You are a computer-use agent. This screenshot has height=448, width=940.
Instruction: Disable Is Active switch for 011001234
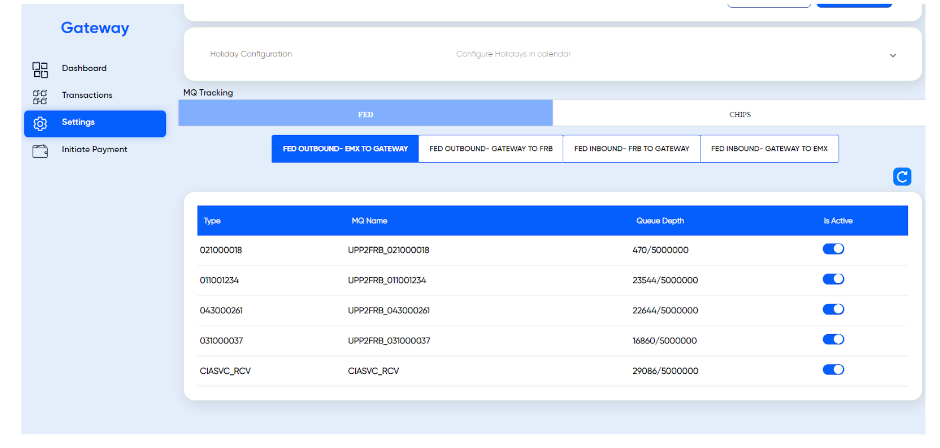click(833, 280)
